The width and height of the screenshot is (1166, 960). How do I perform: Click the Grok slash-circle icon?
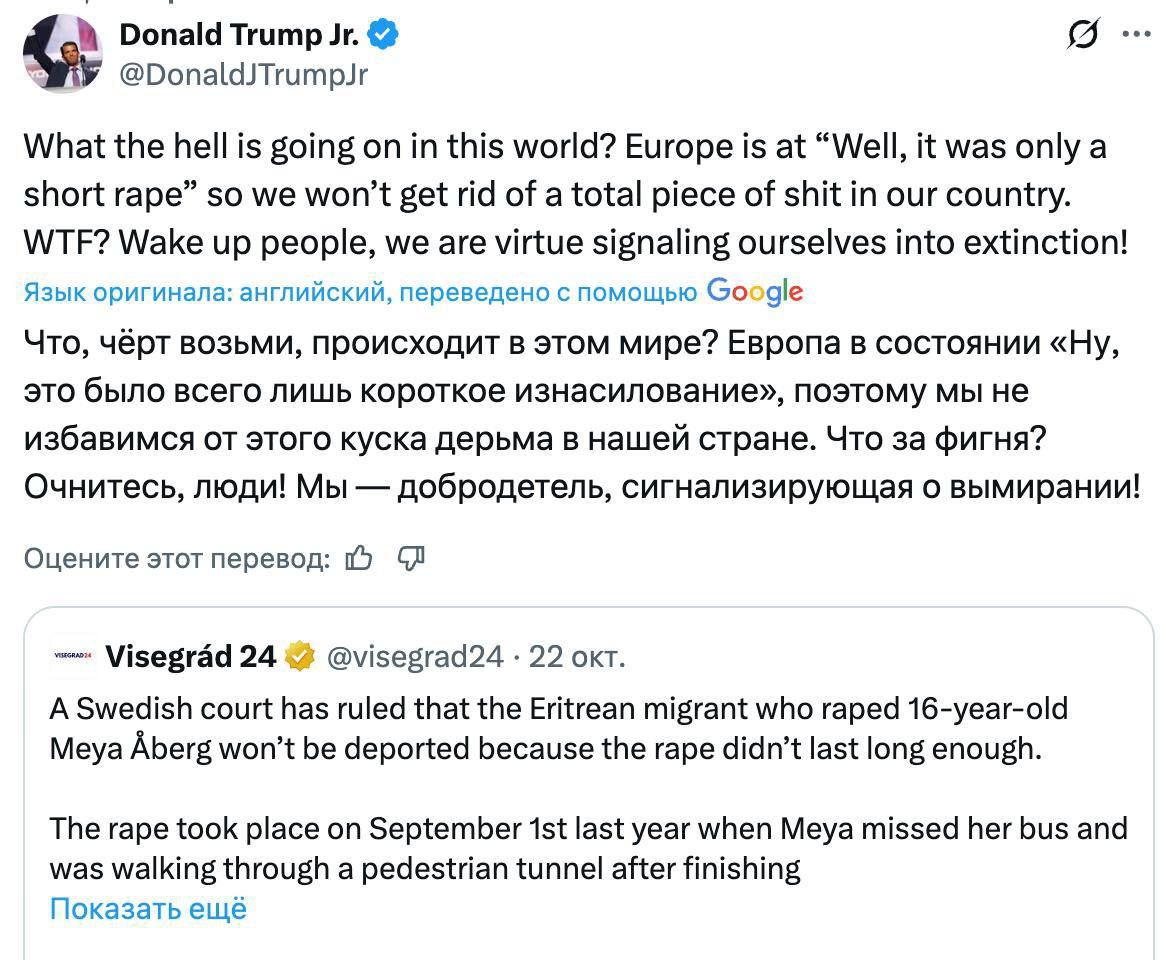tap(1082, 37)
